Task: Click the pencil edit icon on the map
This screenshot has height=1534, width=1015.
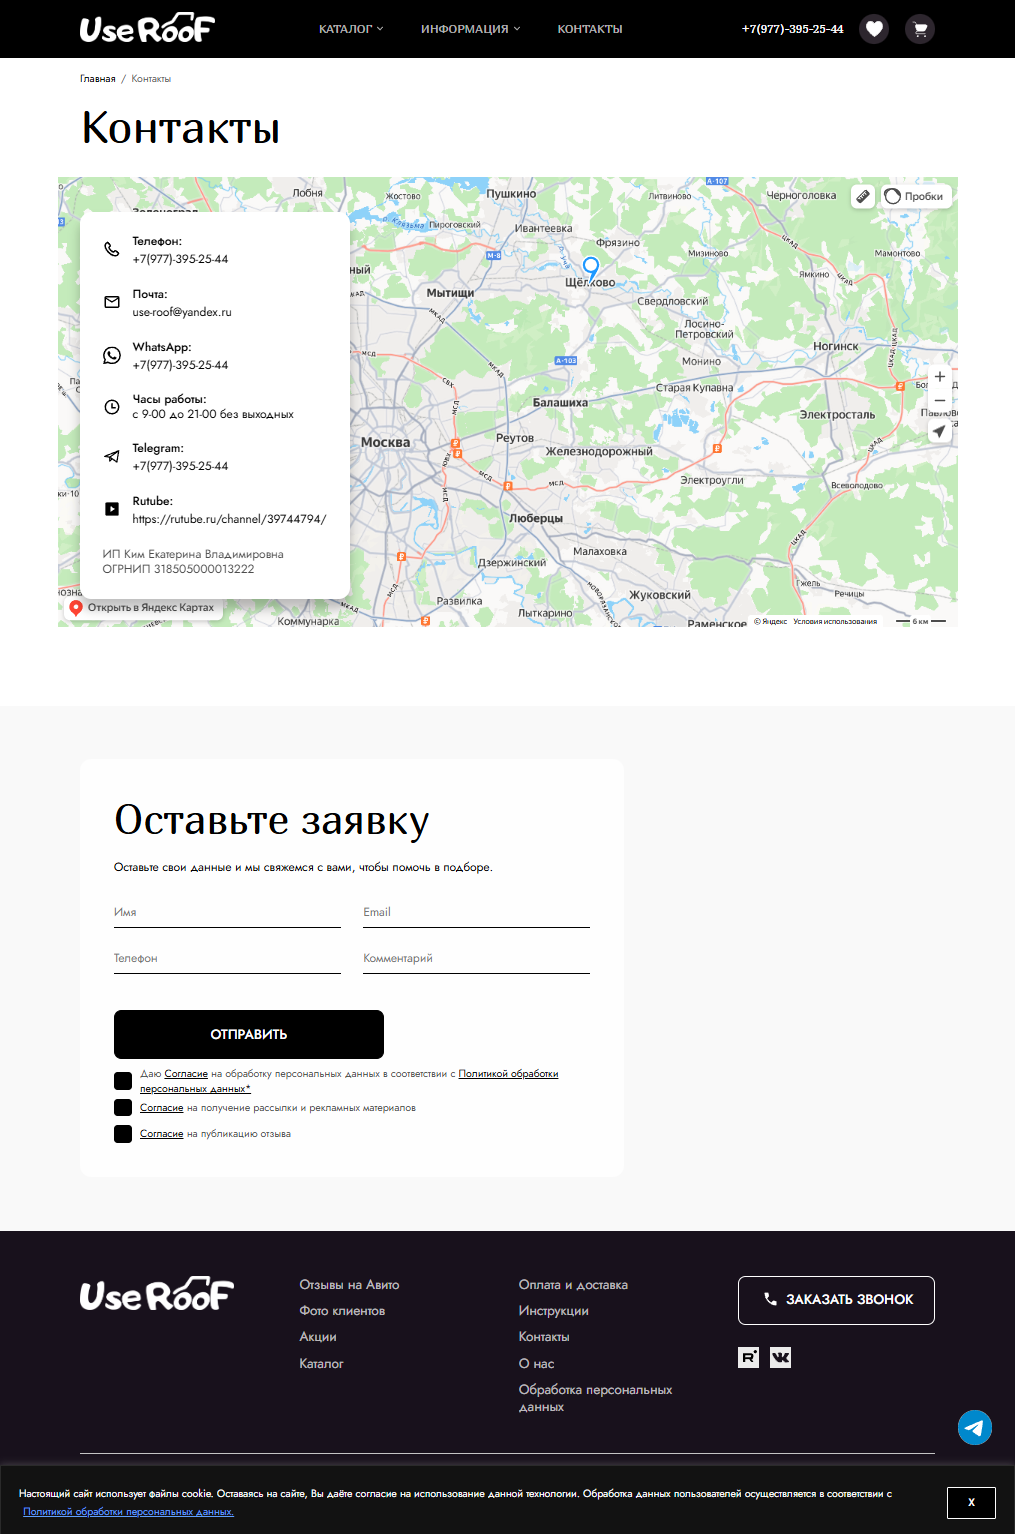Action: point(862,196)
